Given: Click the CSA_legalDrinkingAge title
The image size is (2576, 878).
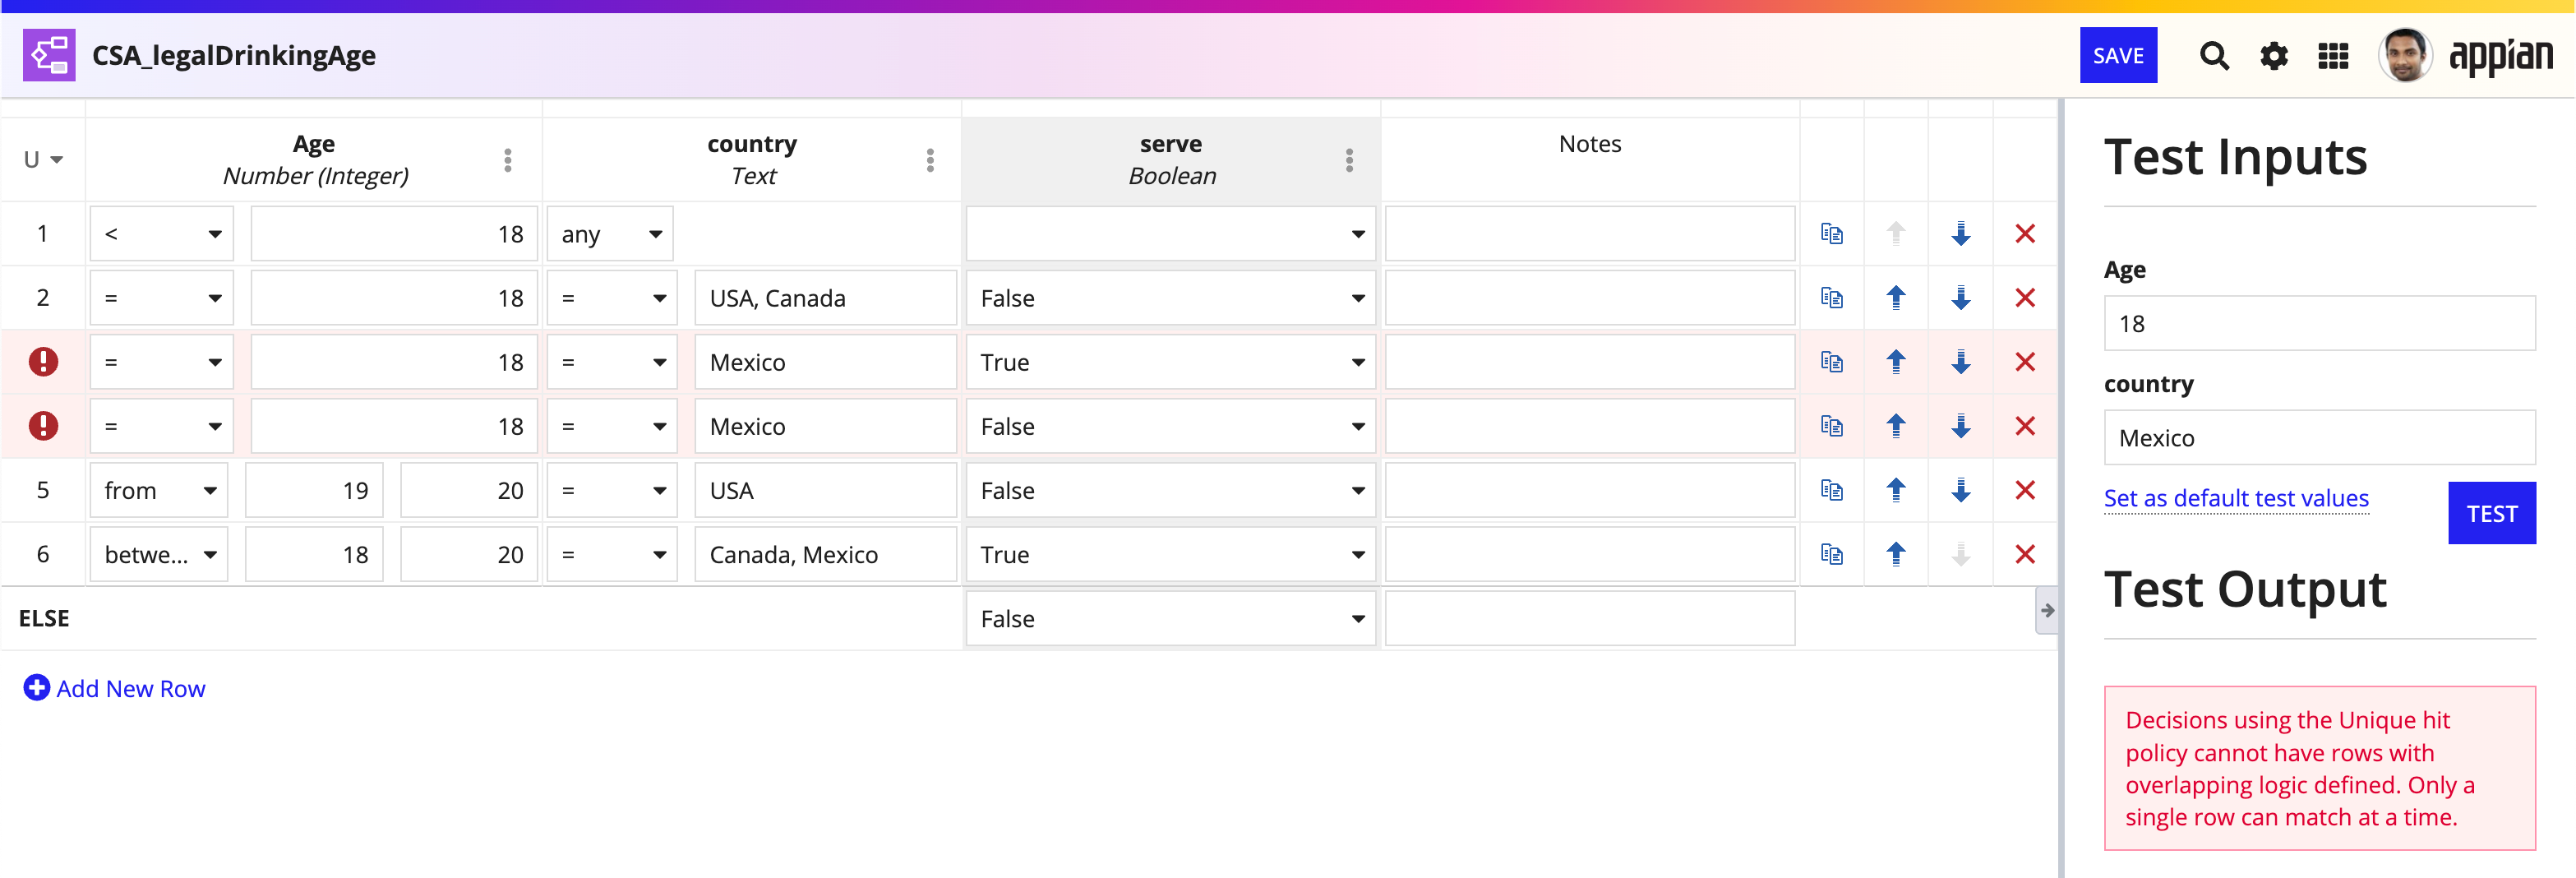Looking at the screenshot, I should (234, 55).
